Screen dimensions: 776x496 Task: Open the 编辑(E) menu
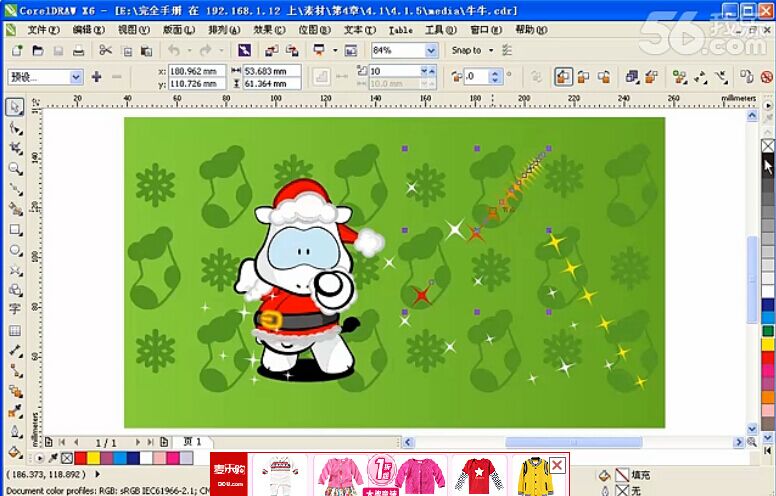[89, 30]
